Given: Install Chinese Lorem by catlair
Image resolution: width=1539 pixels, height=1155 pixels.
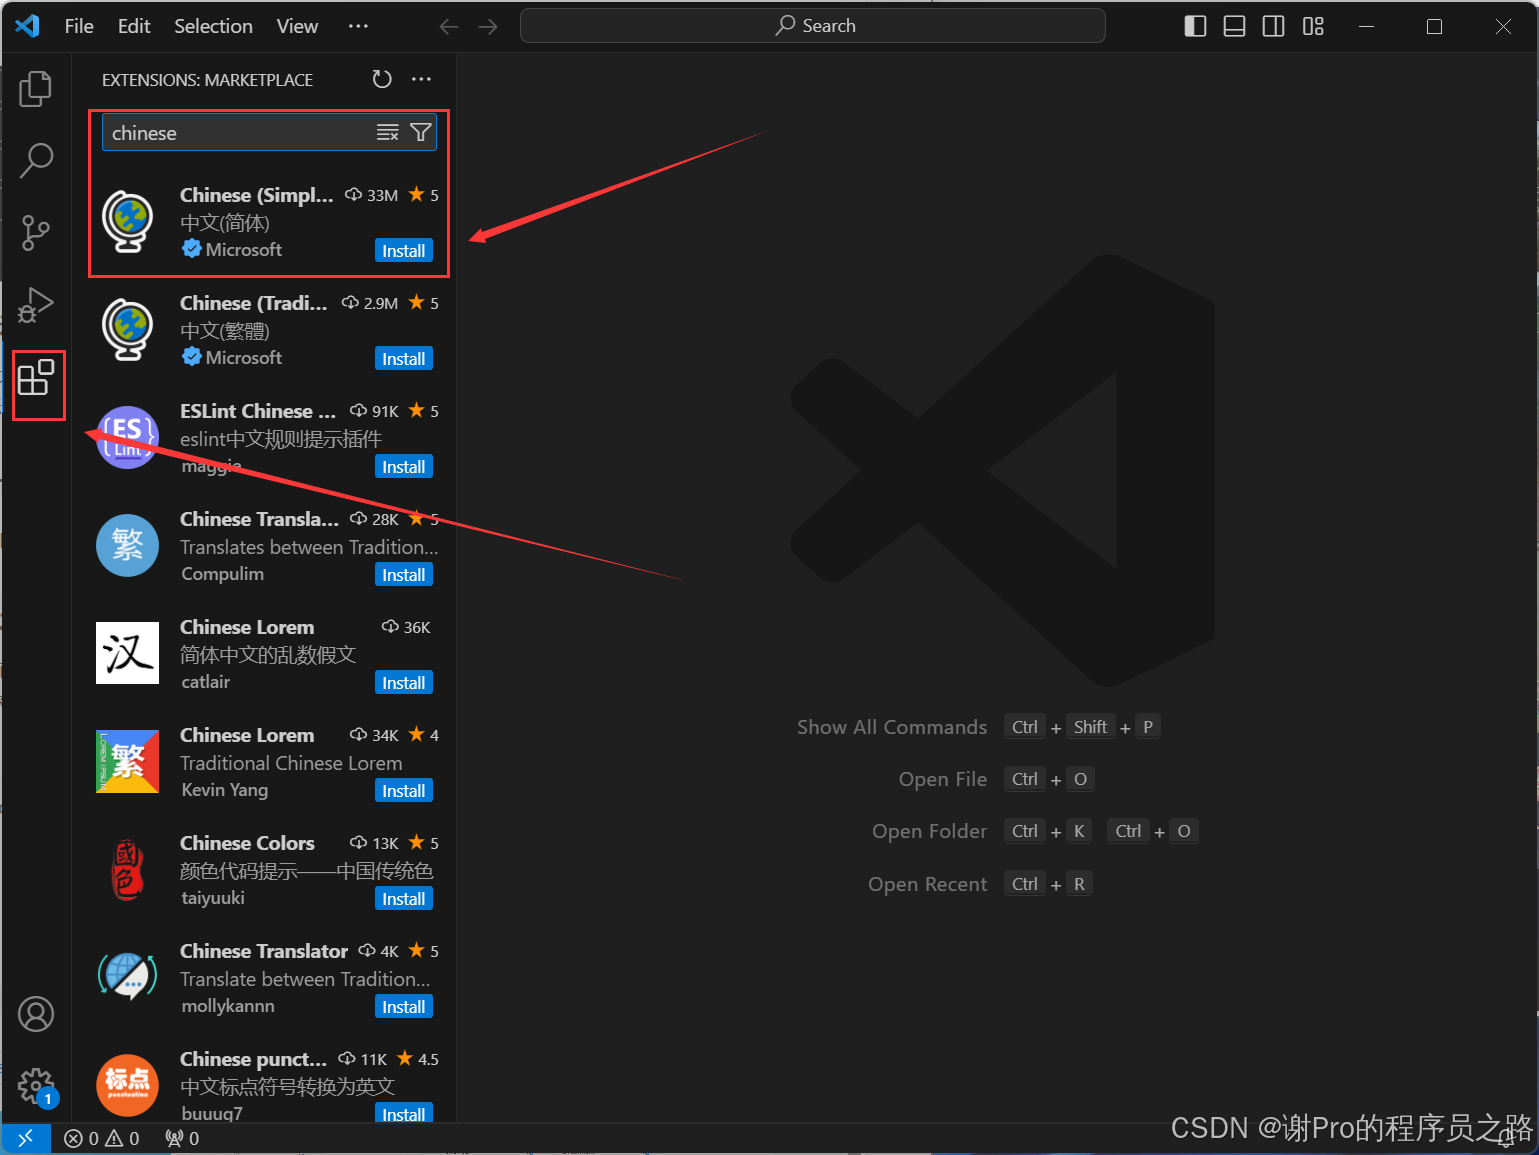Looking at the screenshot, I should point(404,682).
